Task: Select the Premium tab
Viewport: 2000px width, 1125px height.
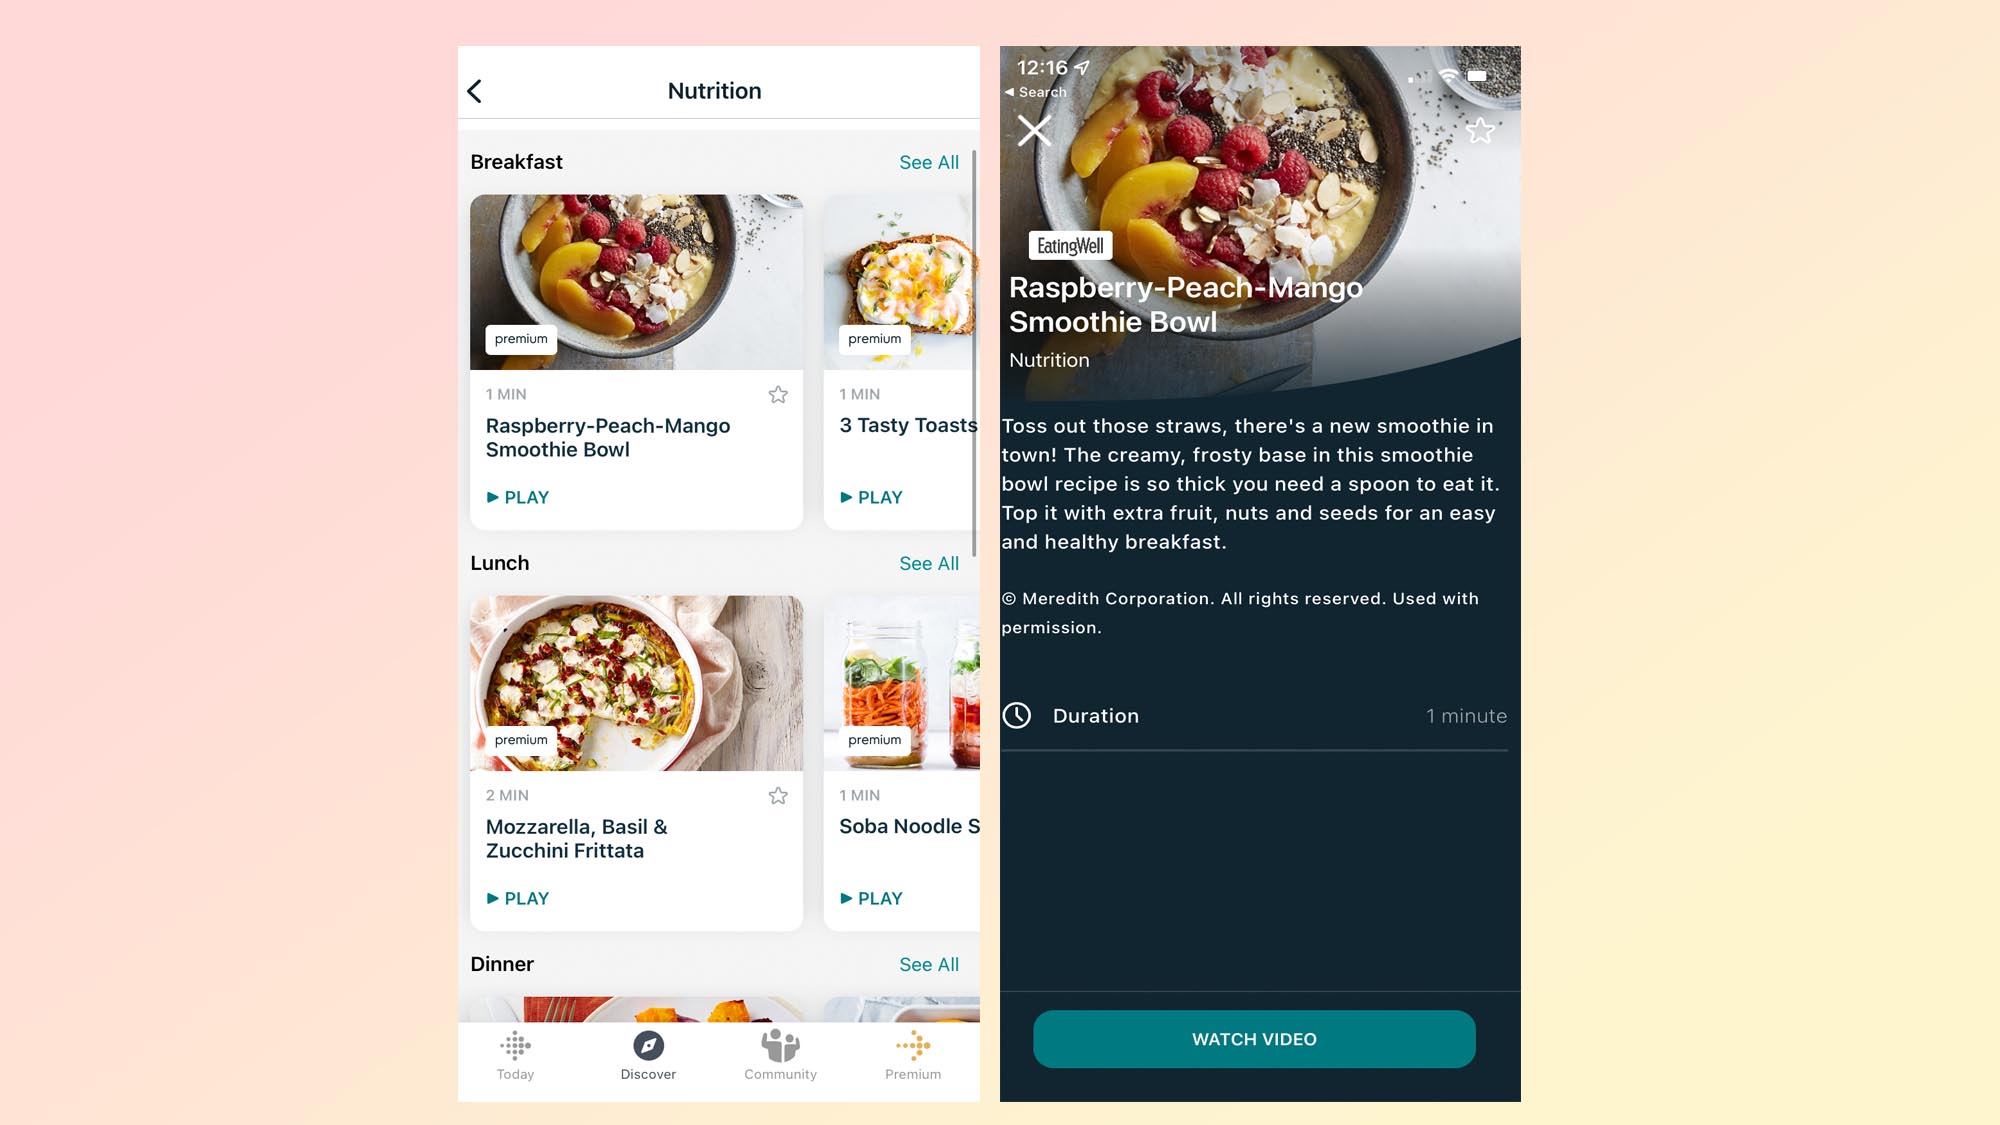Action: pos(911,1056)
